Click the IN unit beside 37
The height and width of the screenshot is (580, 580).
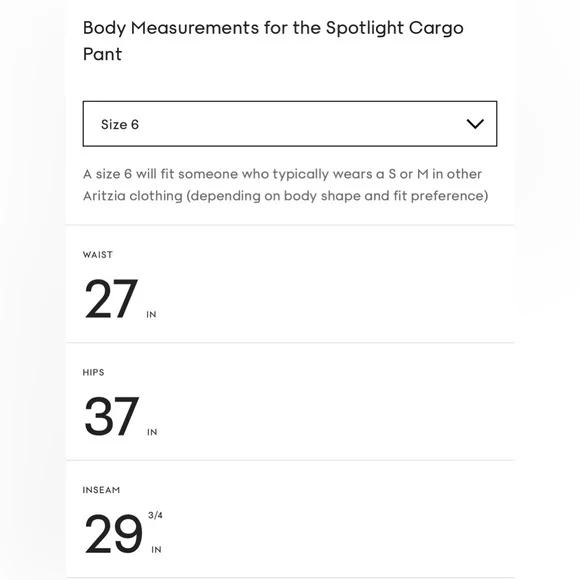[152, 432]
